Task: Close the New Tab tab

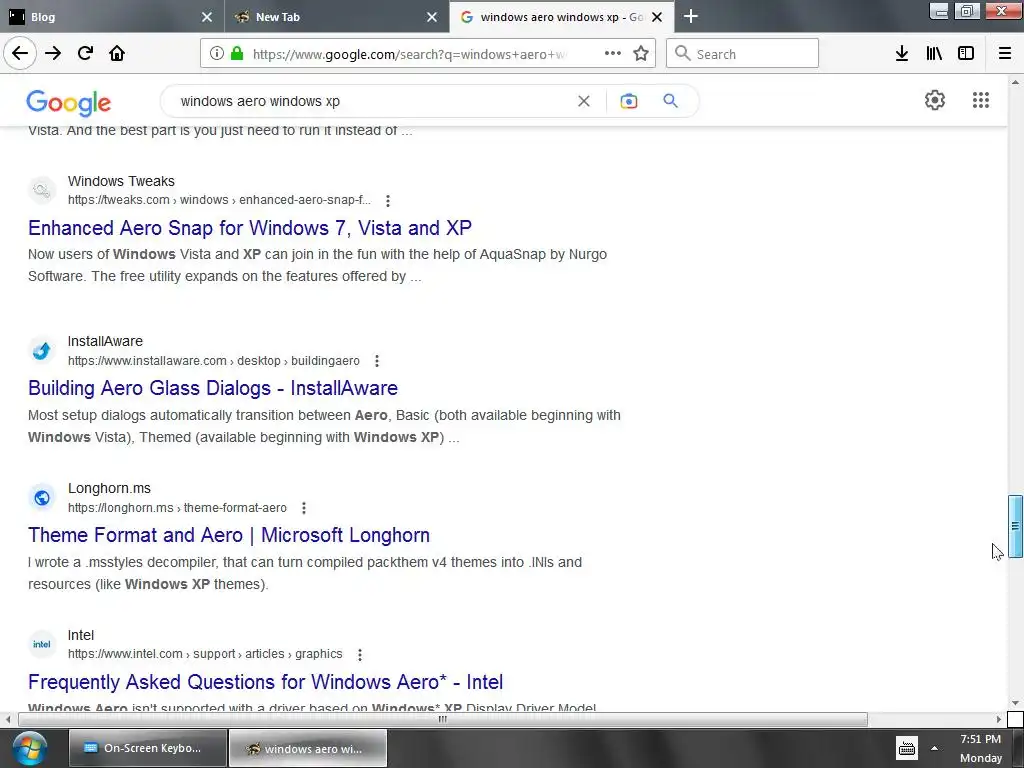Action: click(x=432, y=17)
